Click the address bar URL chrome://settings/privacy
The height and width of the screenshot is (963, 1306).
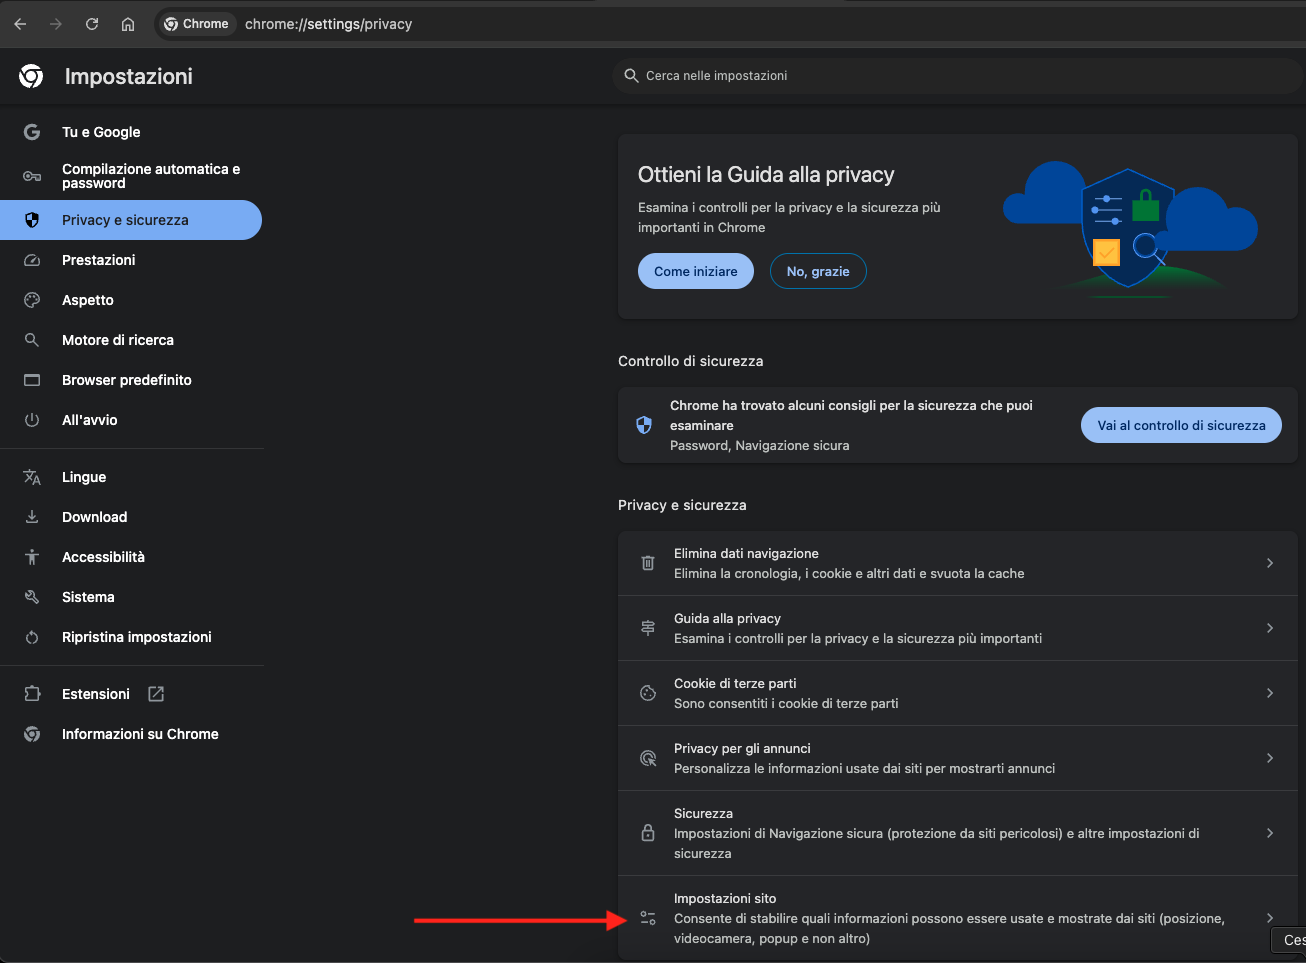pos(329,24)
